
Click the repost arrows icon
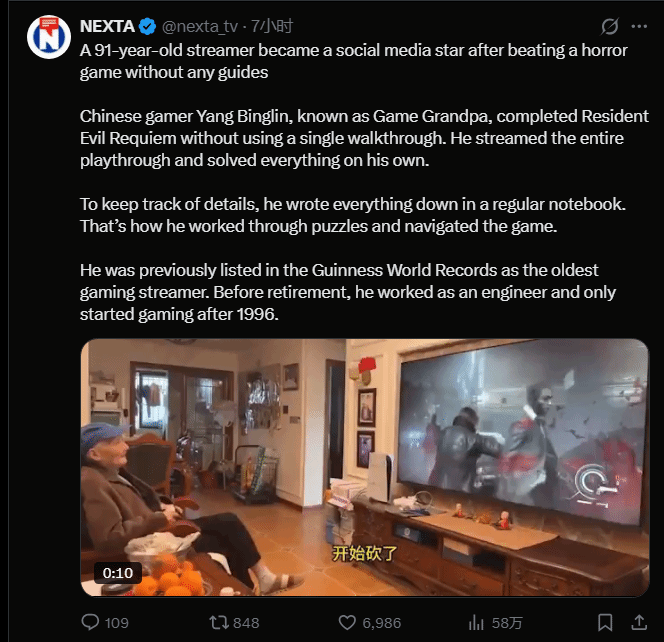tap(219, 623)
